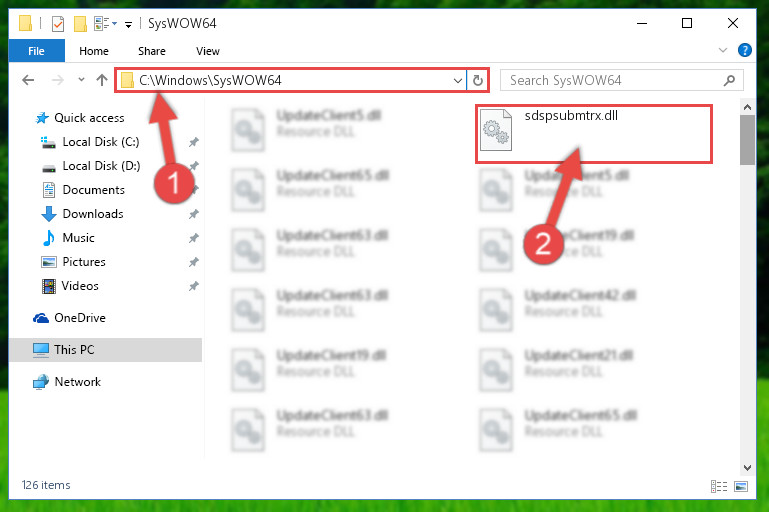Open the Help question mark icon
769x512 pixels.
pos(744,50)
